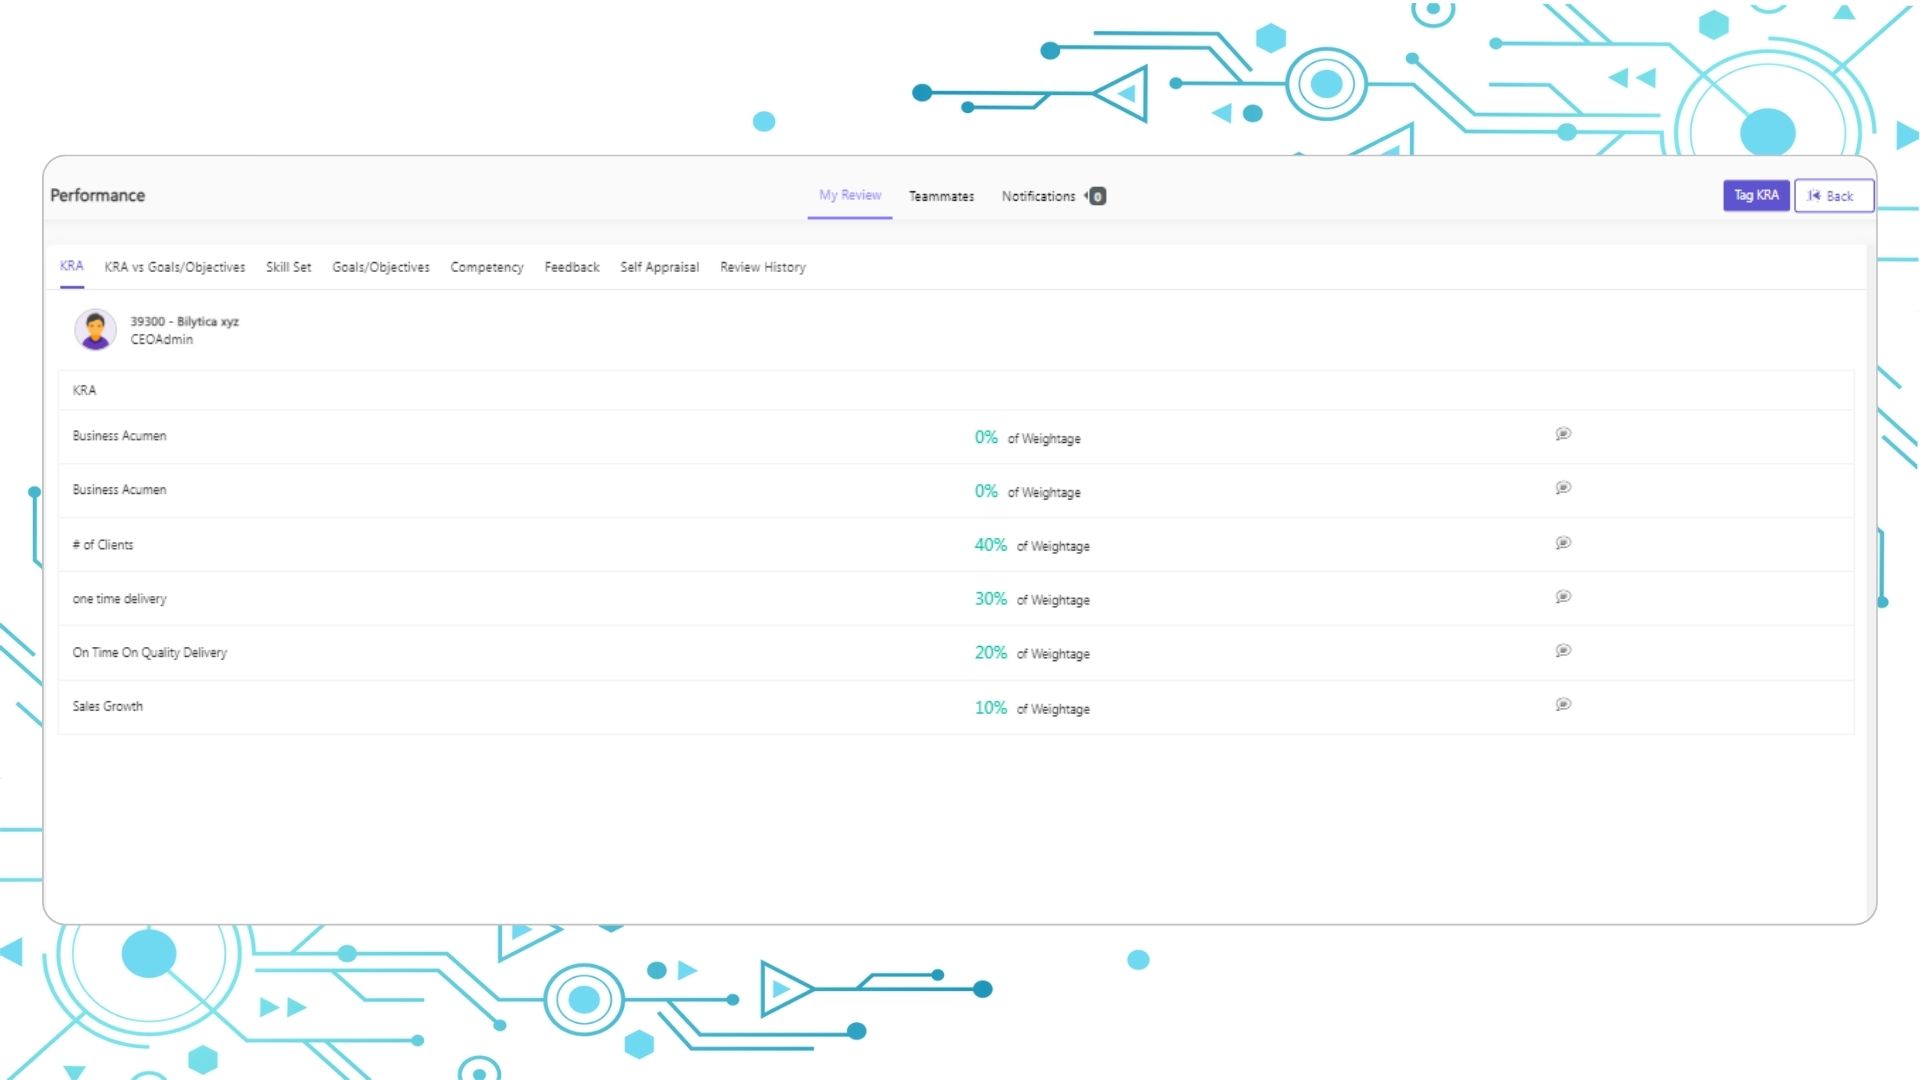
Task: Open comment icon for # of Clients row
Action: click(1563, 543)
